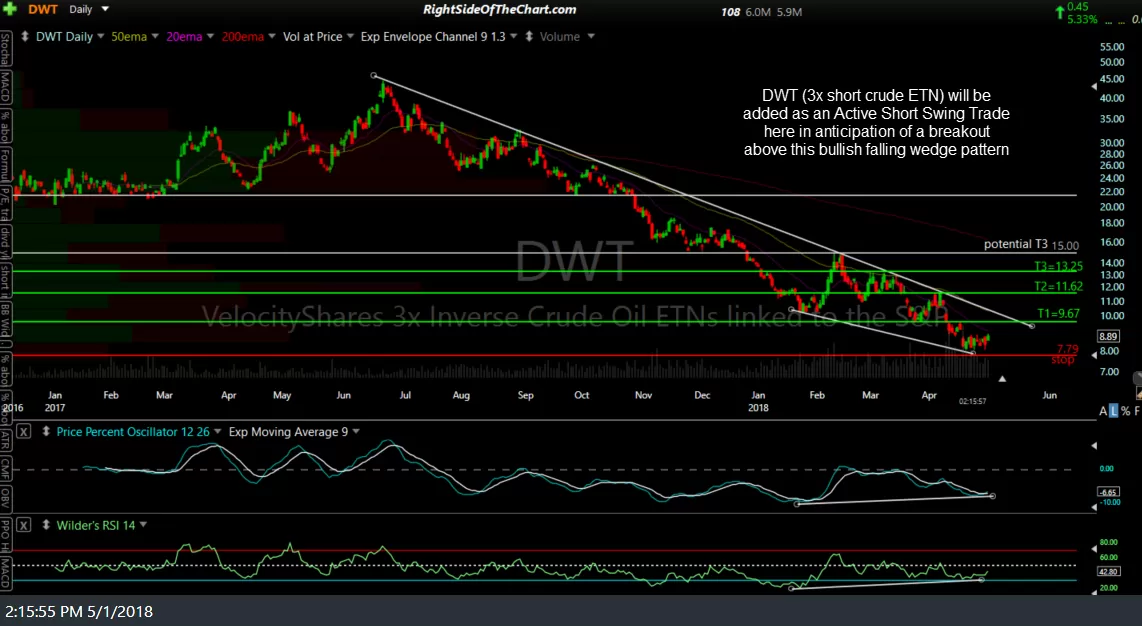Viewport: 1142px width, 626px height.
Task: Open the ATR tab in left sidebar
Action: (5, 441)
